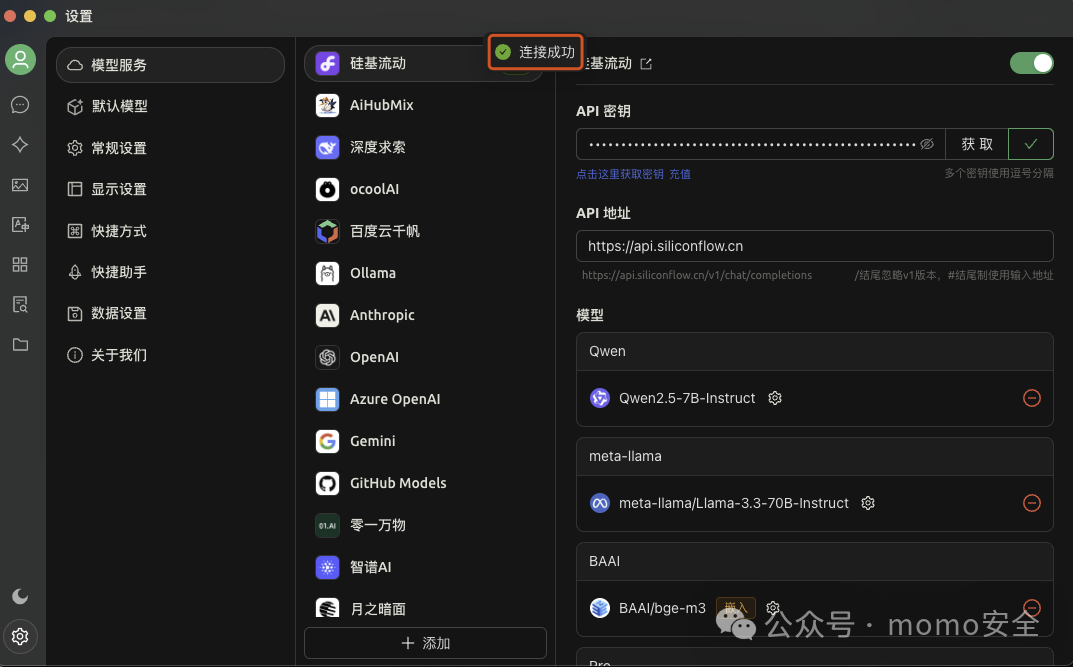The height and width of the screenshot is (667, 1073).
Task: Select the Gemini provider
Action: pyautogui.click(x=425, y=441)
